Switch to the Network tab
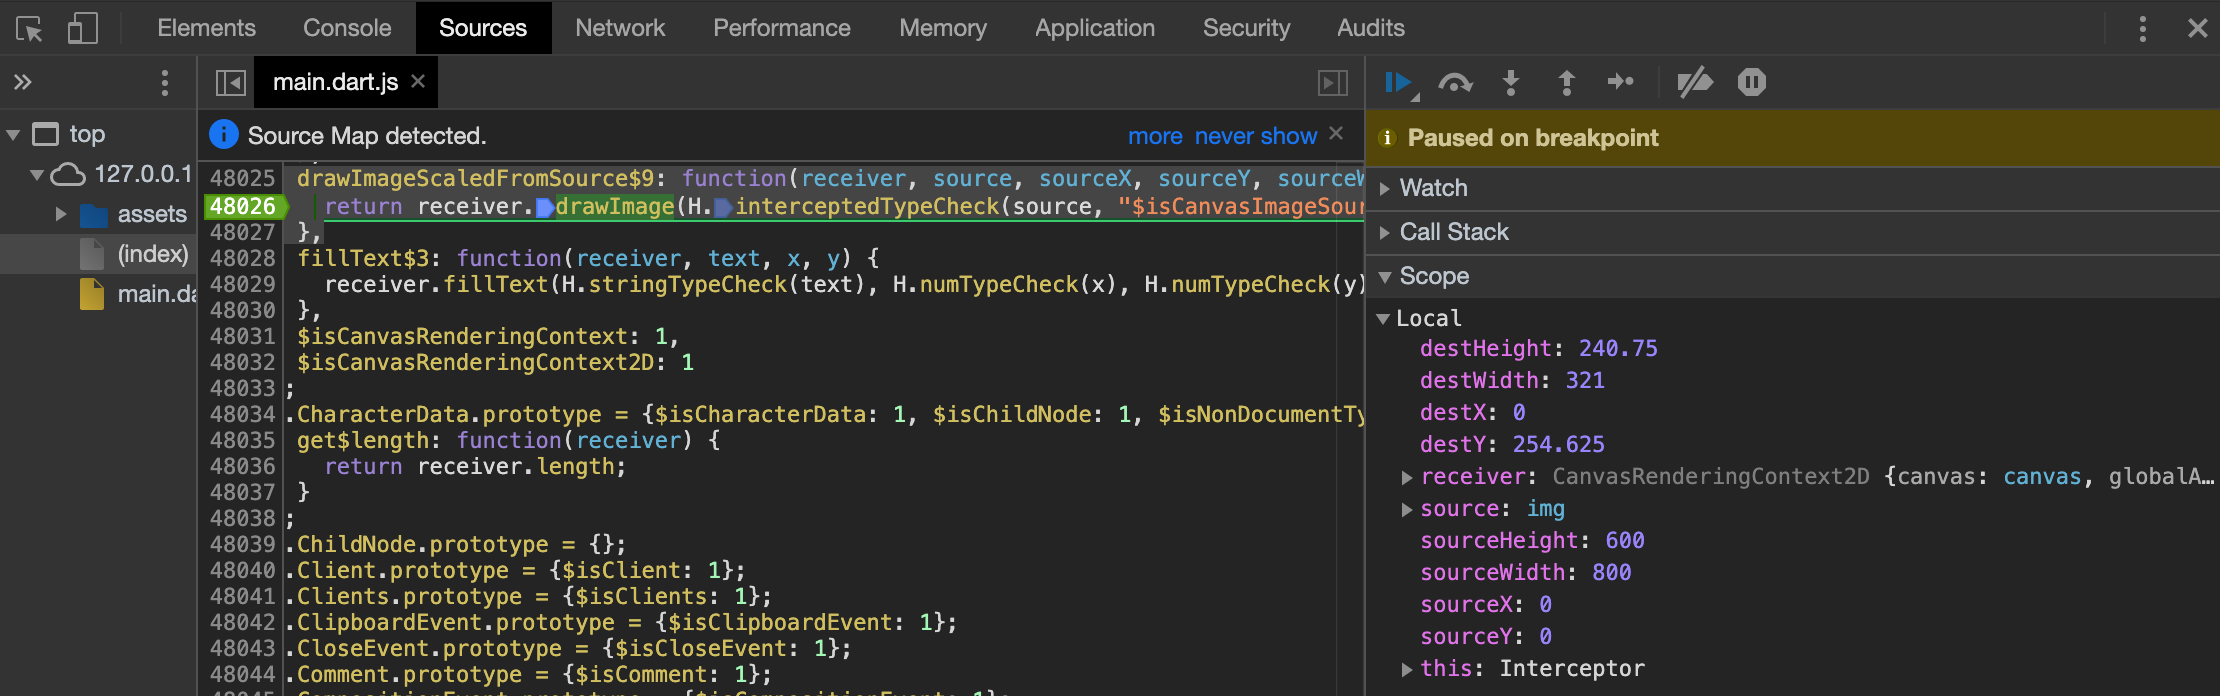The width and height of the screenshot is (2220, 696). coord(620,28)
